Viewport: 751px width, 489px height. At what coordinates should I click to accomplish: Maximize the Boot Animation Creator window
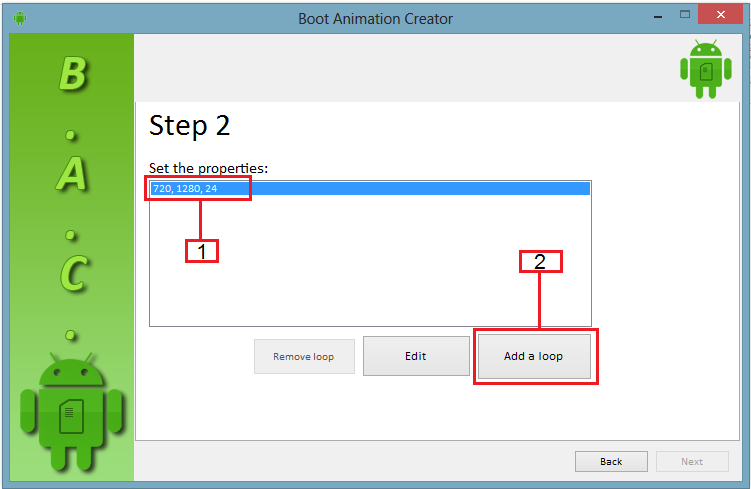tap(685, 16)
